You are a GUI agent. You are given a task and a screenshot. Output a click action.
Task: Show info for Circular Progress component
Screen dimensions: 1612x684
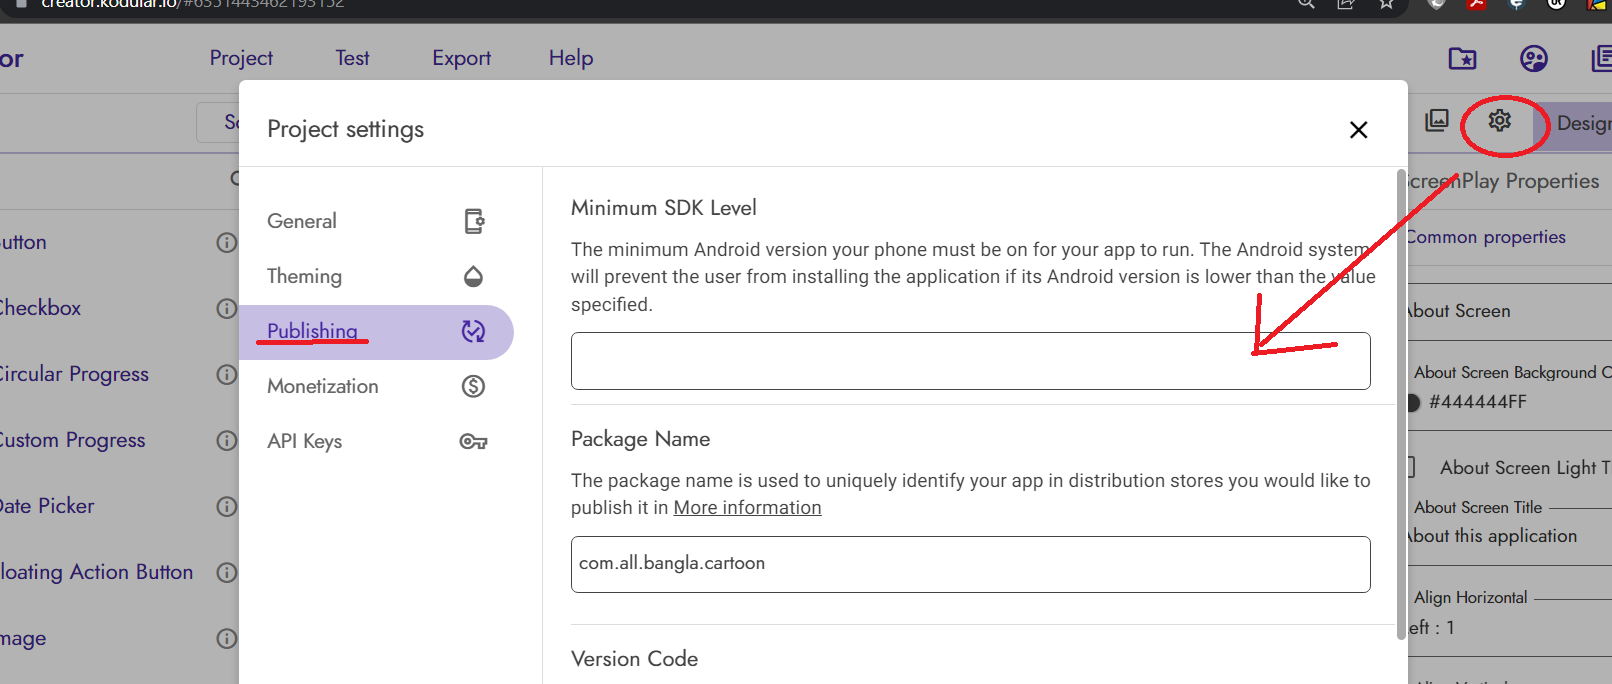[227, 374]
